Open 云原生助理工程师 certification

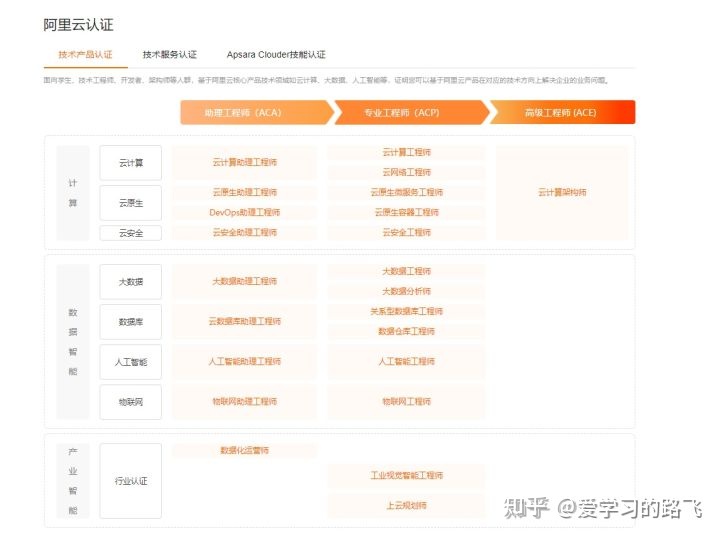245,192
